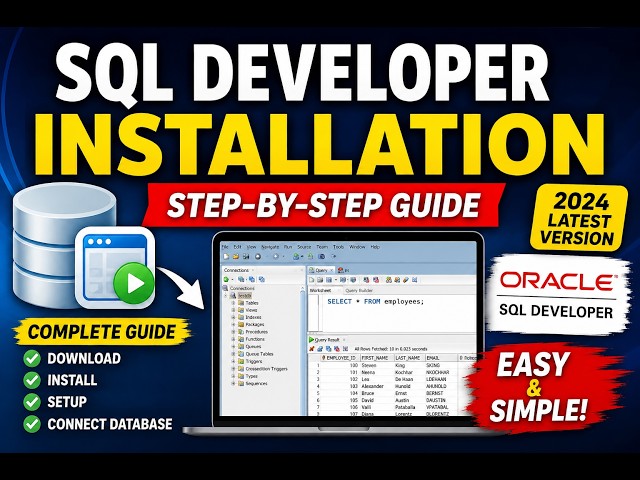Expand the Indexes node
Viewport: 640px width, 480px height.
coord(233,317)
